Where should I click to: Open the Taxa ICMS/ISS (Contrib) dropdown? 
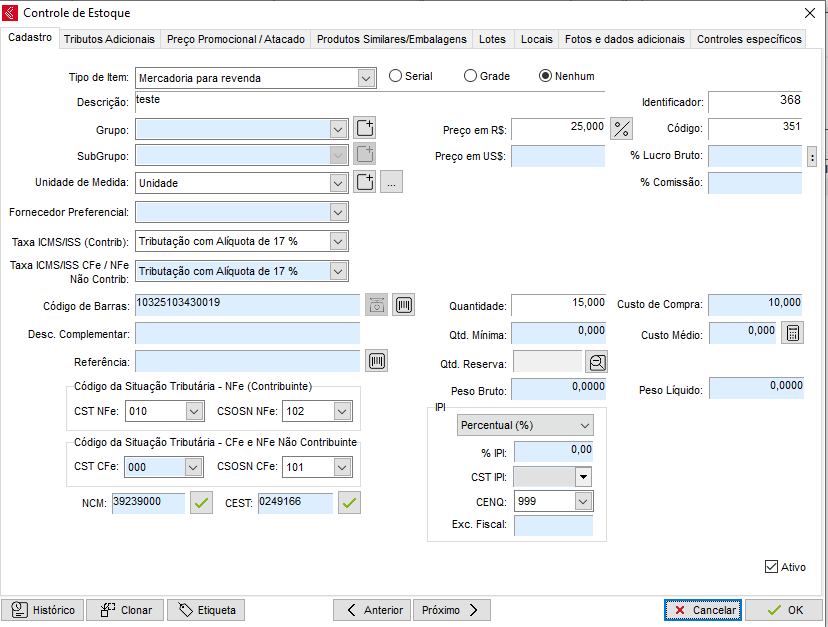(338, 241)
